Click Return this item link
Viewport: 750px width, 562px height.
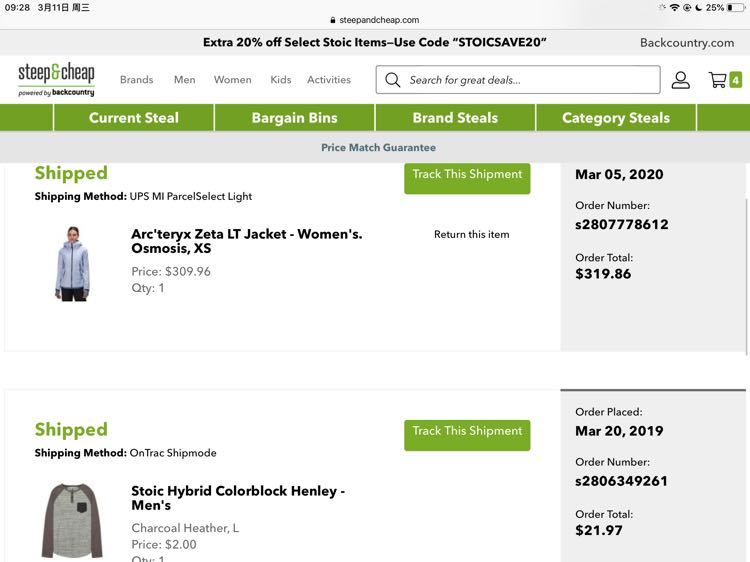(472, 234)
